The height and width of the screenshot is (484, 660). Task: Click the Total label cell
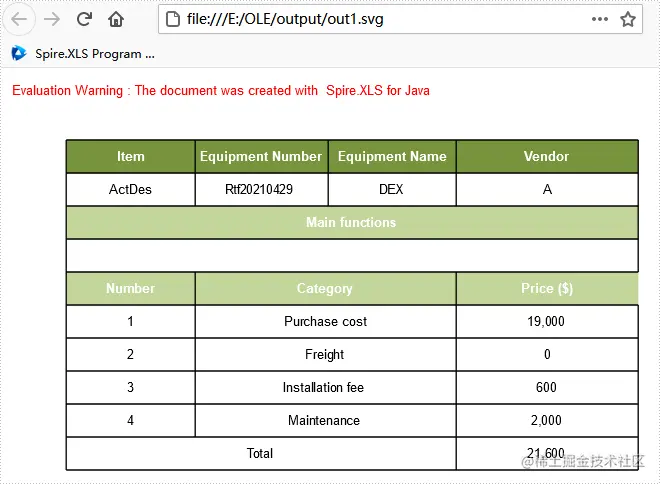coord(261,453)
